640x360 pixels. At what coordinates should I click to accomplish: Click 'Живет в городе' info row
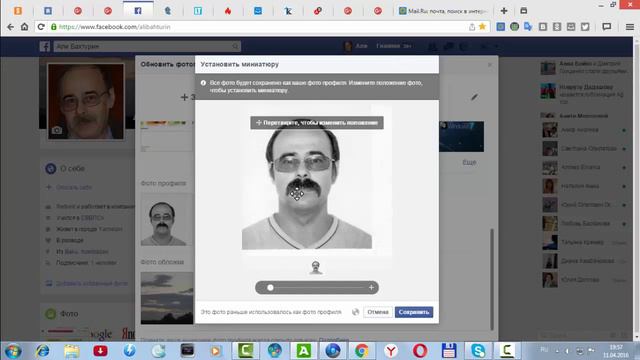84,229
